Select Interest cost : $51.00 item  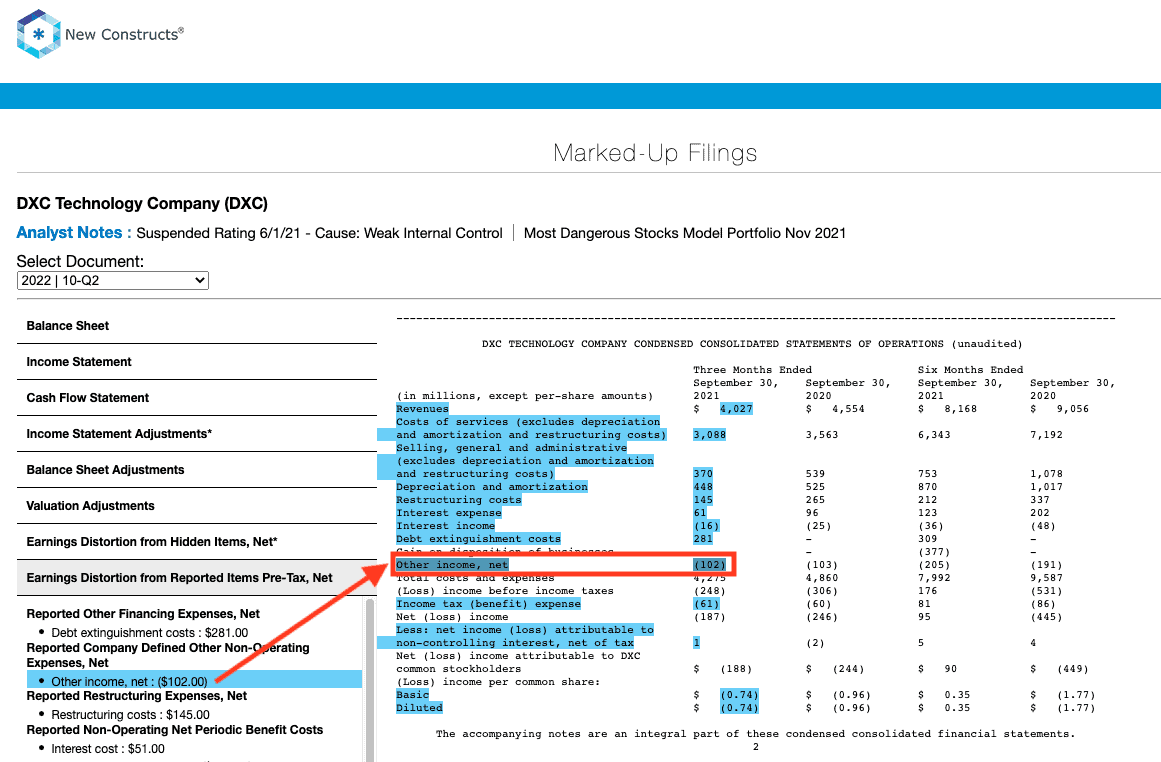[x=108, y=749]
